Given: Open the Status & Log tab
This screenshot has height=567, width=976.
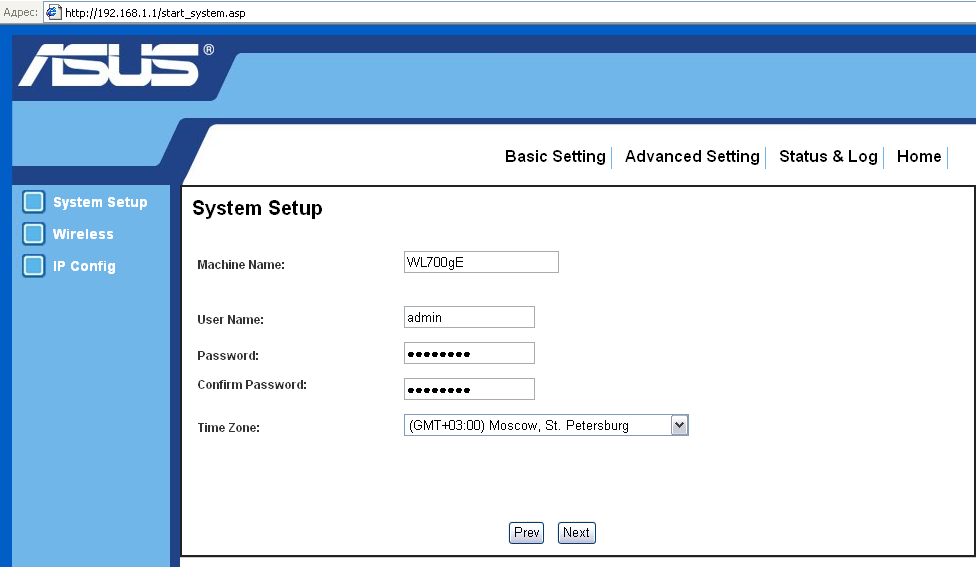Looking at the screenshot, I should pyautogui.click(x=828, y=156).
